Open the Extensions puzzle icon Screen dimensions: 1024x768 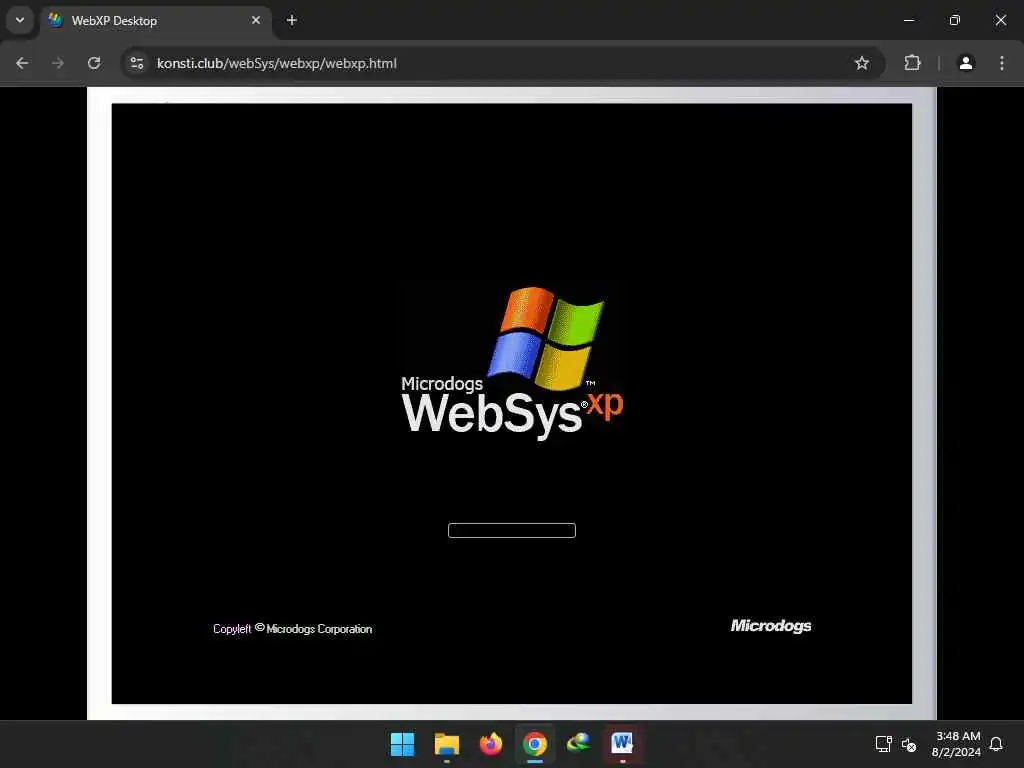[x=912, y=63]
